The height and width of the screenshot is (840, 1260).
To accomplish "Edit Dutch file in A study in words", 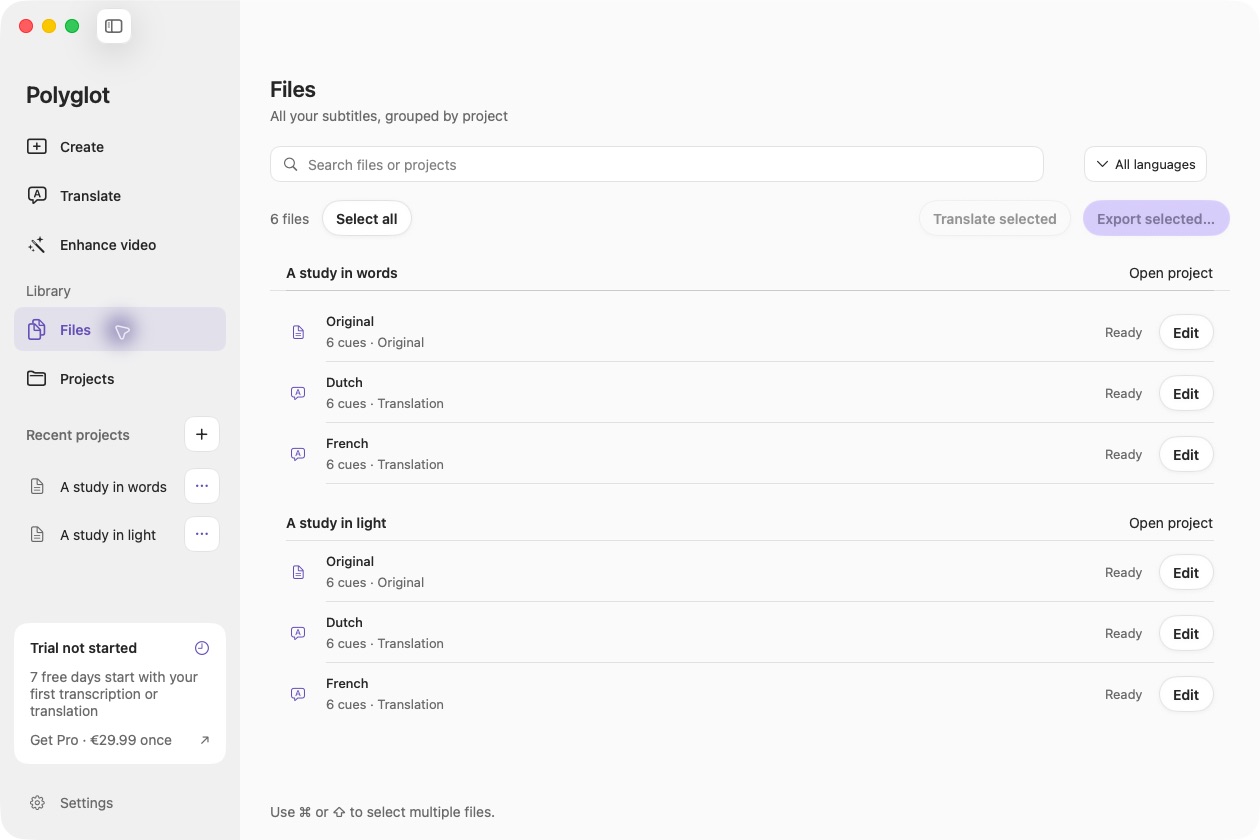I will click(x=1186, y=394).
